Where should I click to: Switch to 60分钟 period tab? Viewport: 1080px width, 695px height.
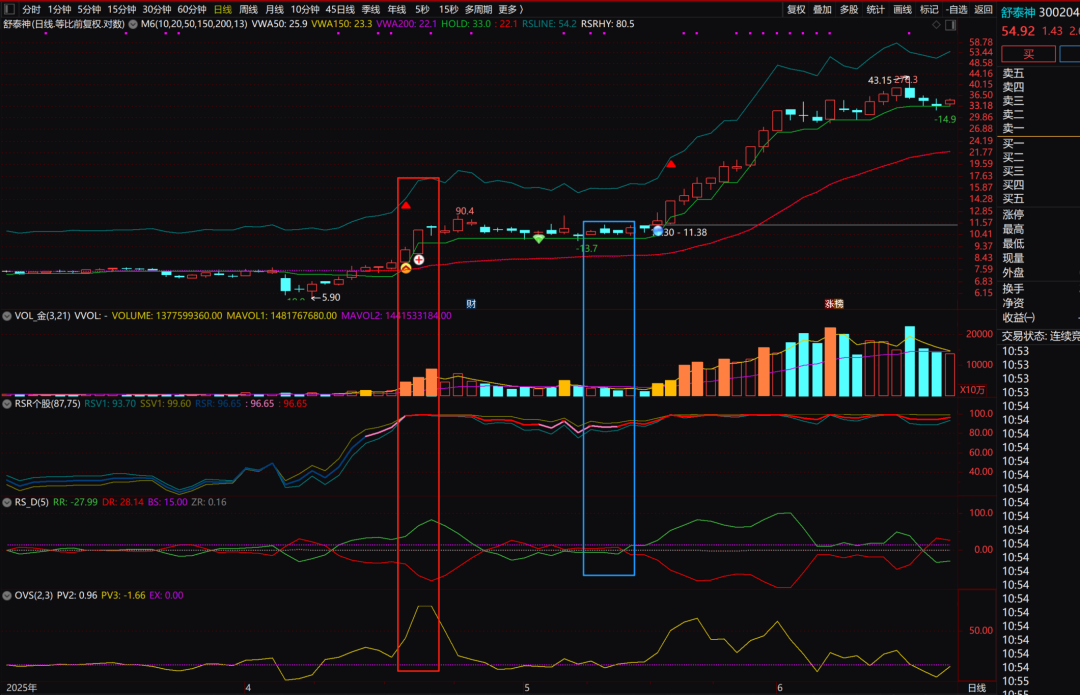[x=191, y=10]
